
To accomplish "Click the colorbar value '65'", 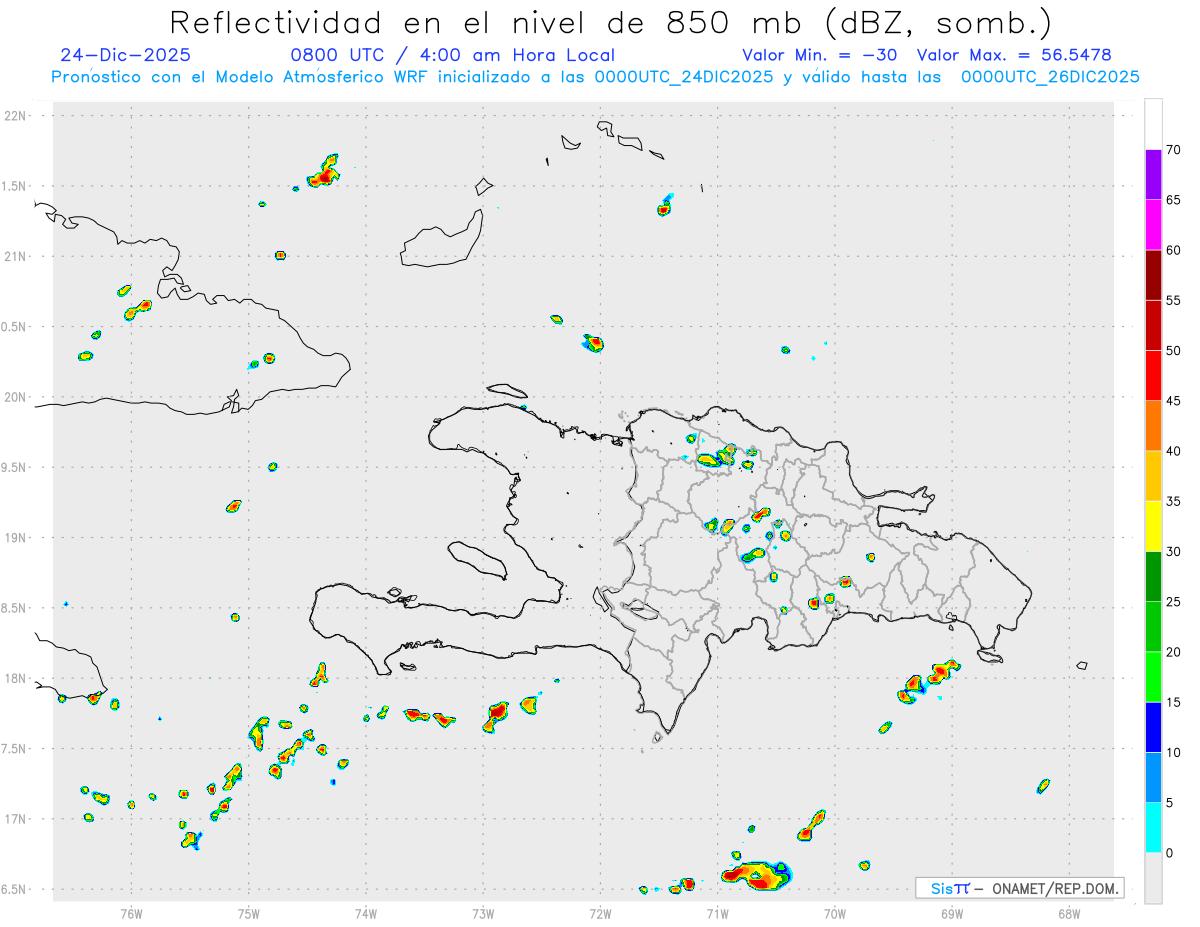I will [1174, 200].
